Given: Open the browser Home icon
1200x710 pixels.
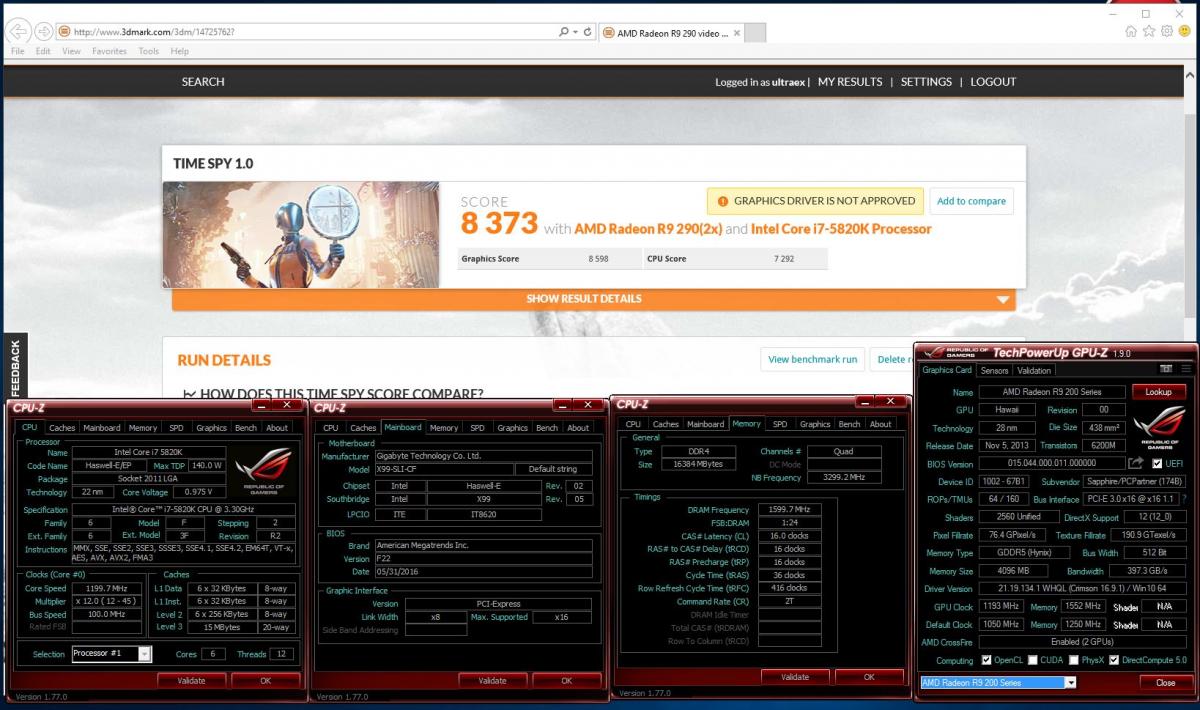Looking at the screenshot, I should (x=1131, y=31).
